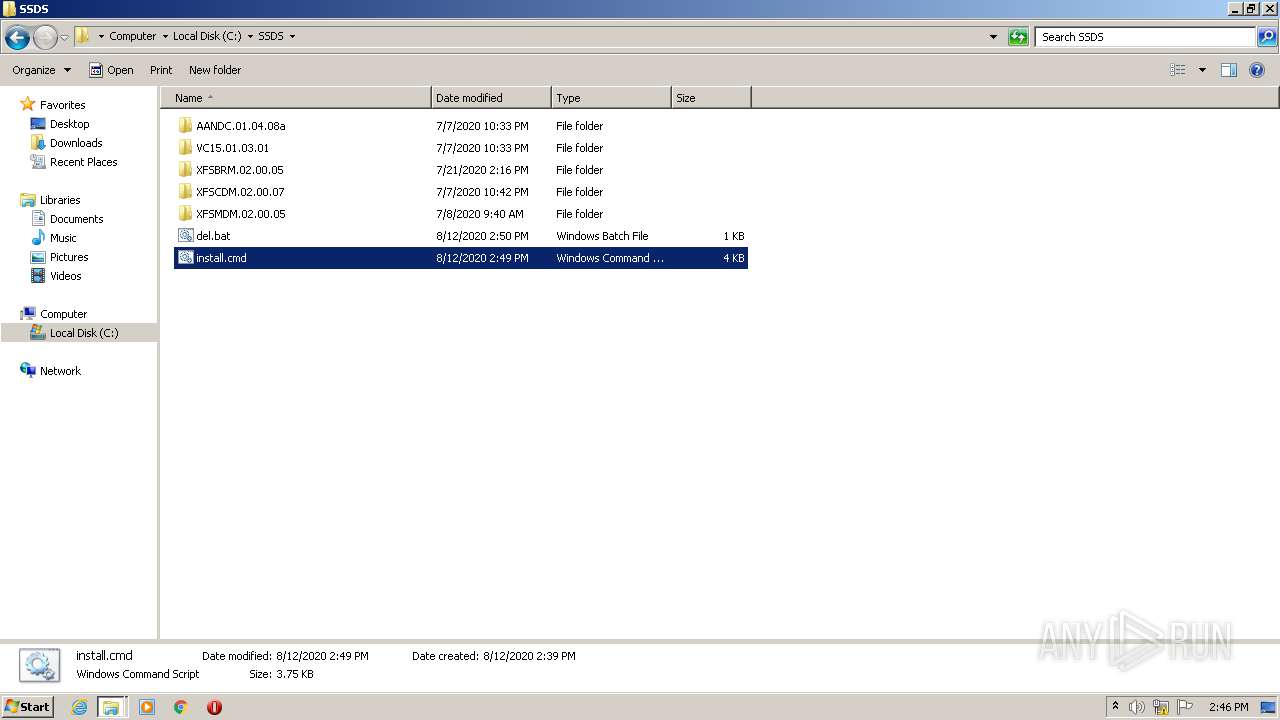Click the del.bat file name
This screenshot has width=1280, height=720.
(x=213, y=236)
